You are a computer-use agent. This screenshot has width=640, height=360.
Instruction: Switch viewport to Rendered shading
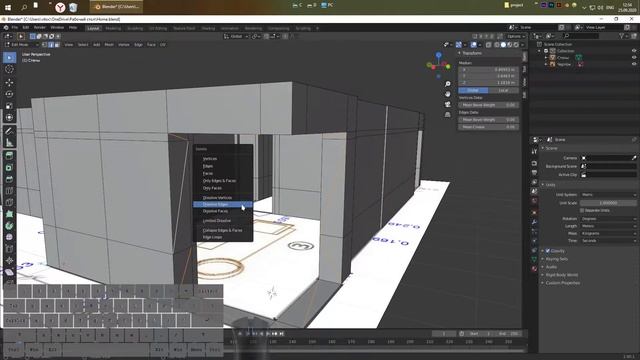tap(516, 45)
